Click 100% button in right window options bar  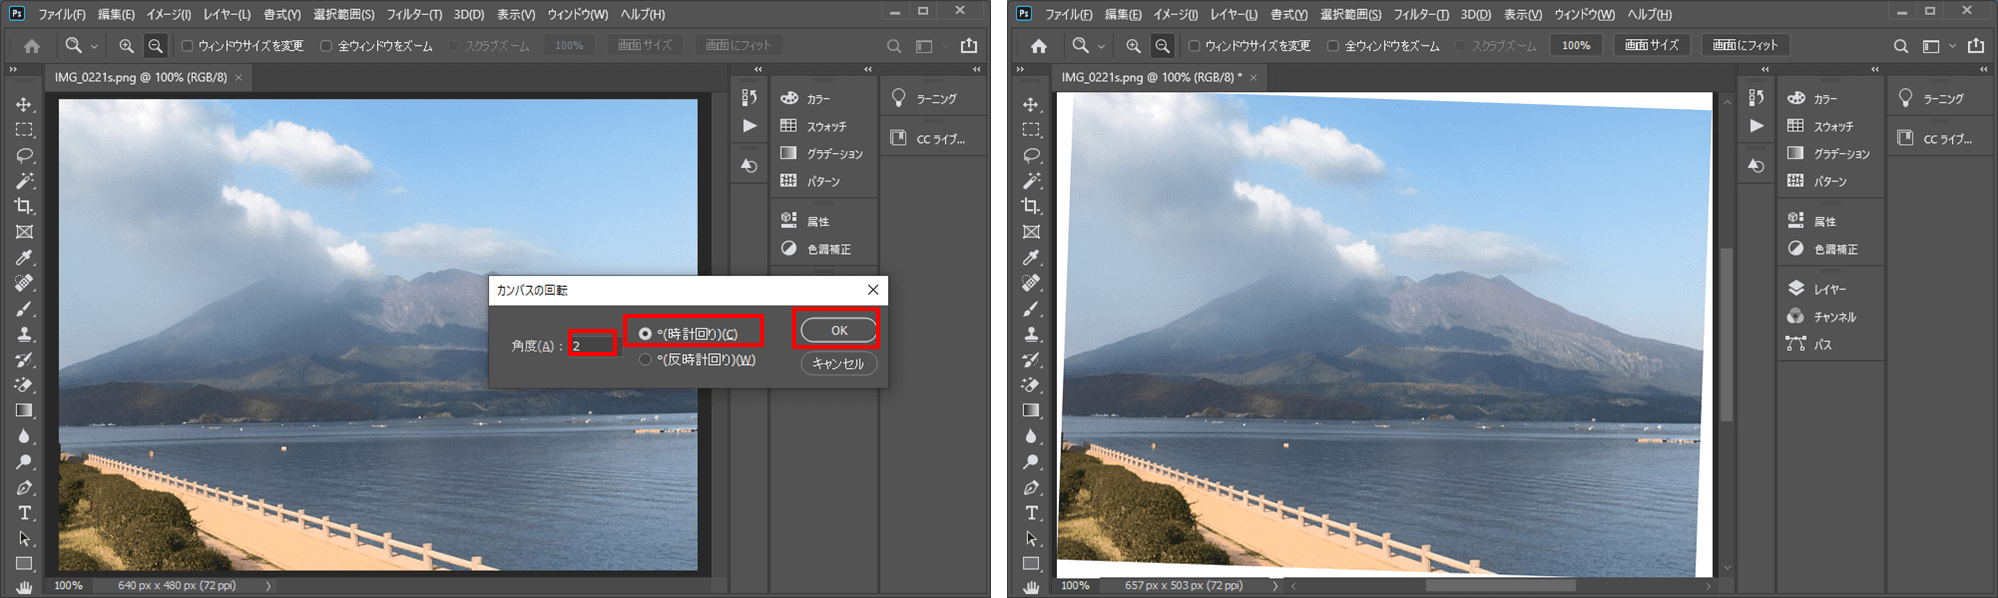[1576, 45]
